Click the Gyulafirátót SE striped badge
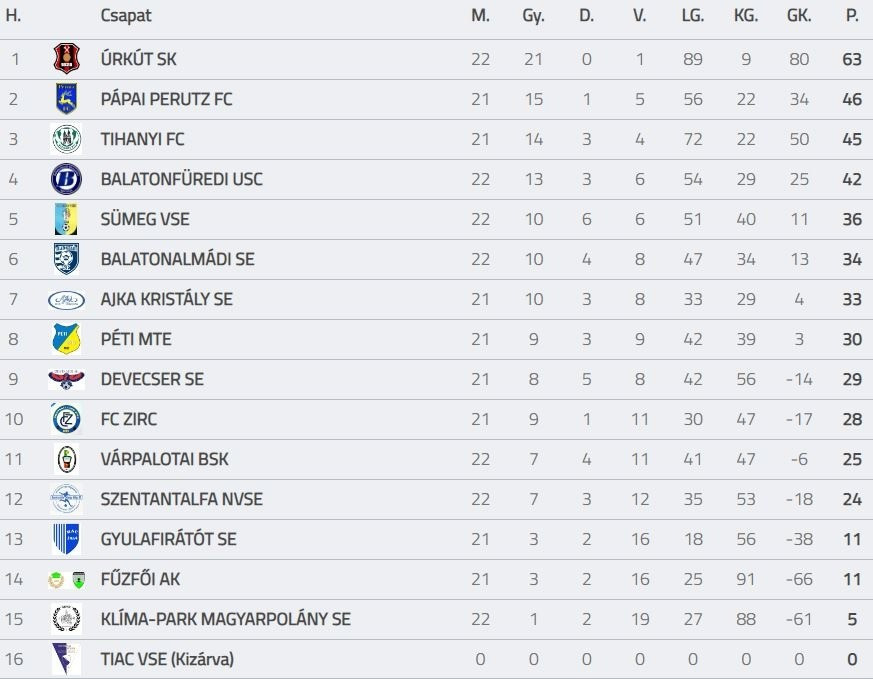873x679 pixels. click(x=66, y=539)
